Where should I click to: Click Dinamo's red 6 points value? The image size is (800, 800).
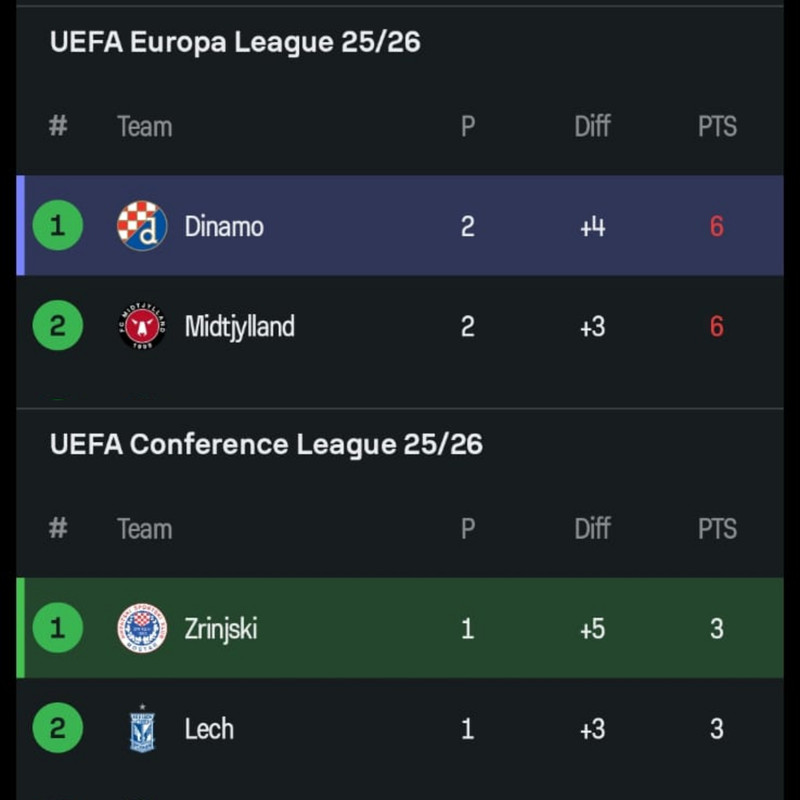point(716,226)
